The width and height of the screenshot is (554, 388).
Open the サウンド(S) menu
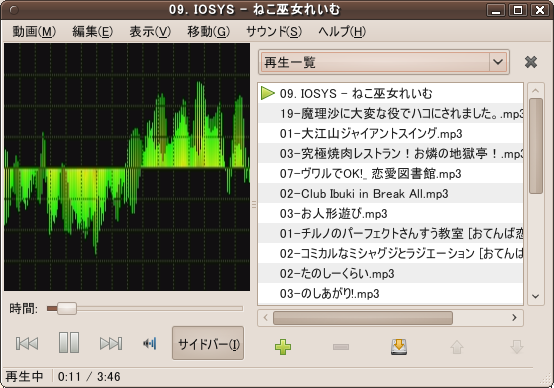click(x=274, y=32)
